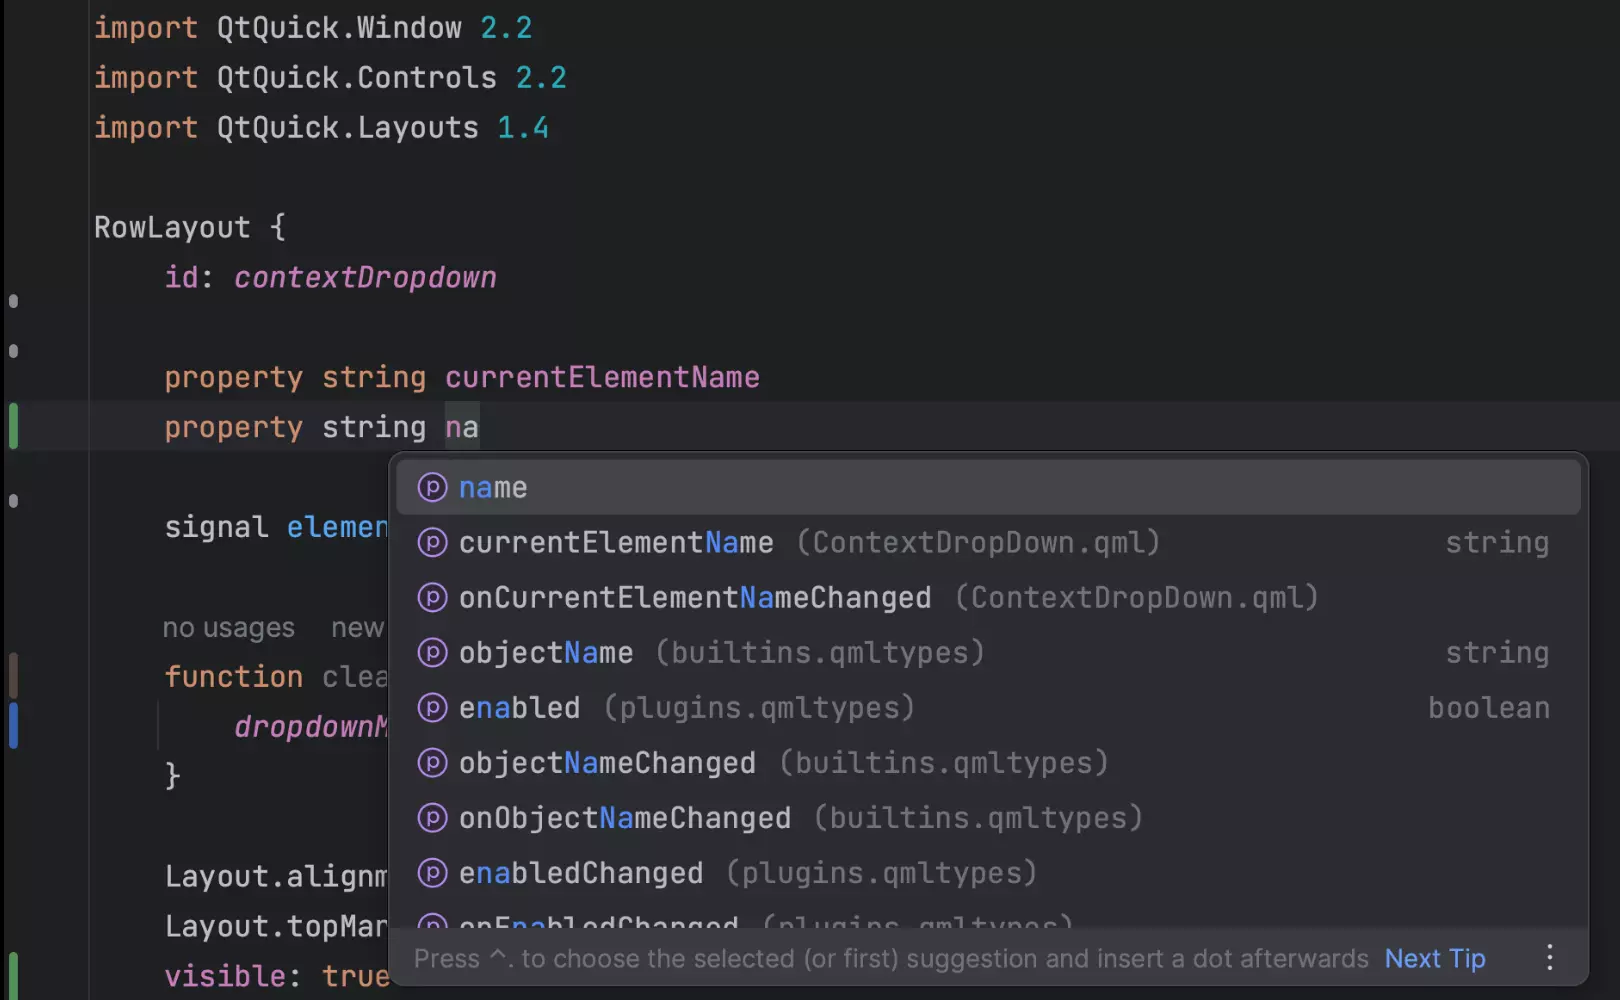Click property icon beside onObjectNameChanged suggestion
This screenshot has height=1000, width=1620.
pos(432,818)
